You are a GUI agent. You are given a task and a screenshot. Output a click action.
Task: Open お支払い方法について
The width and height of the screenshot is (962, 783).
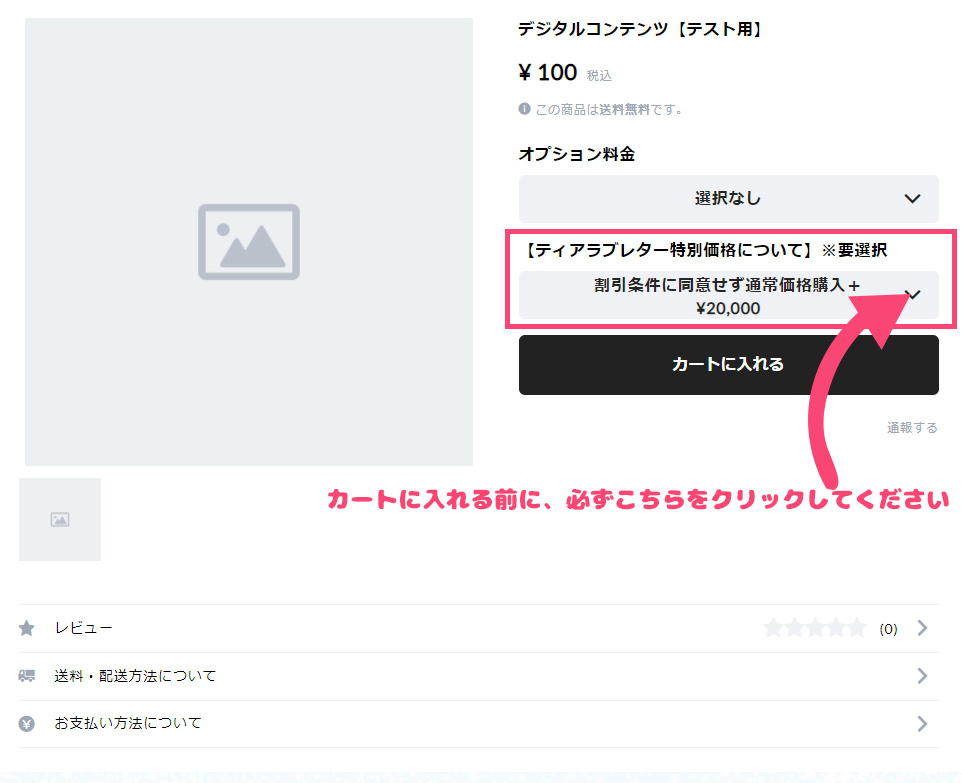(479, 724)
